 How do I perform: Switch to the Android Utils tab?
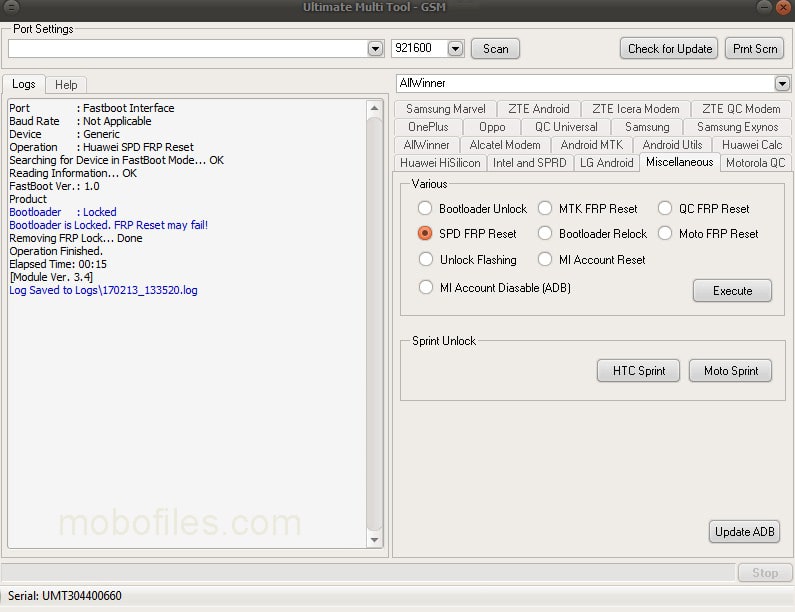coord(672,145)
